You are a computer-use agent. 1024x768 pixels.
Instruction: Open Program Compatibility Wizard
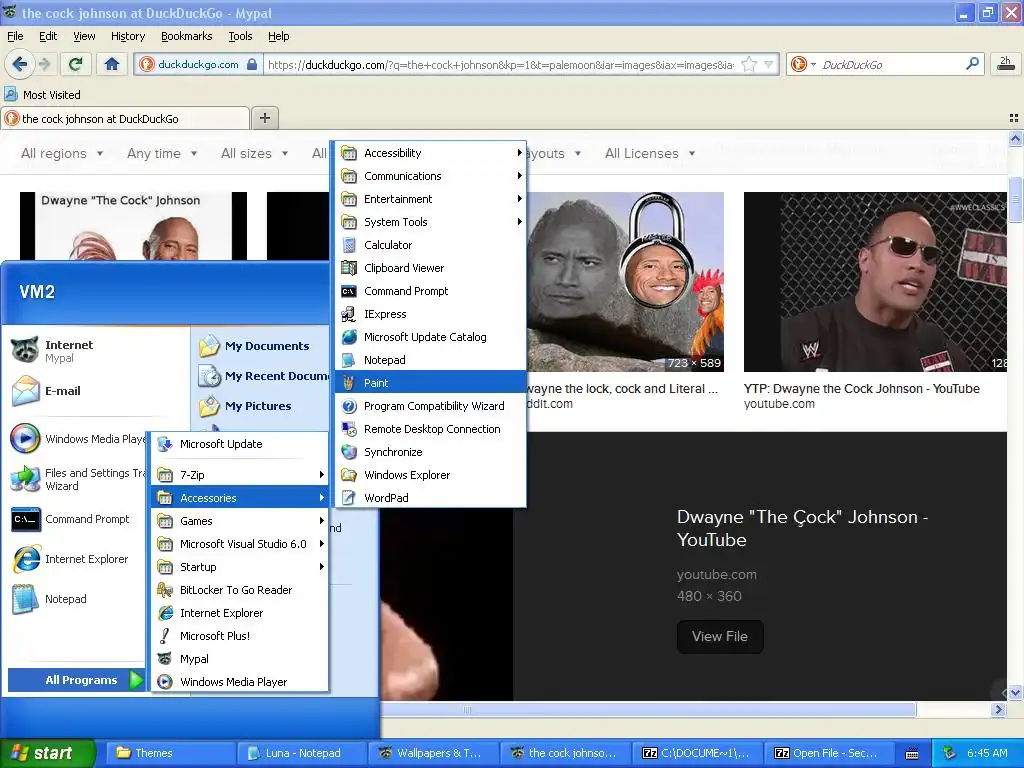(430, 406)
